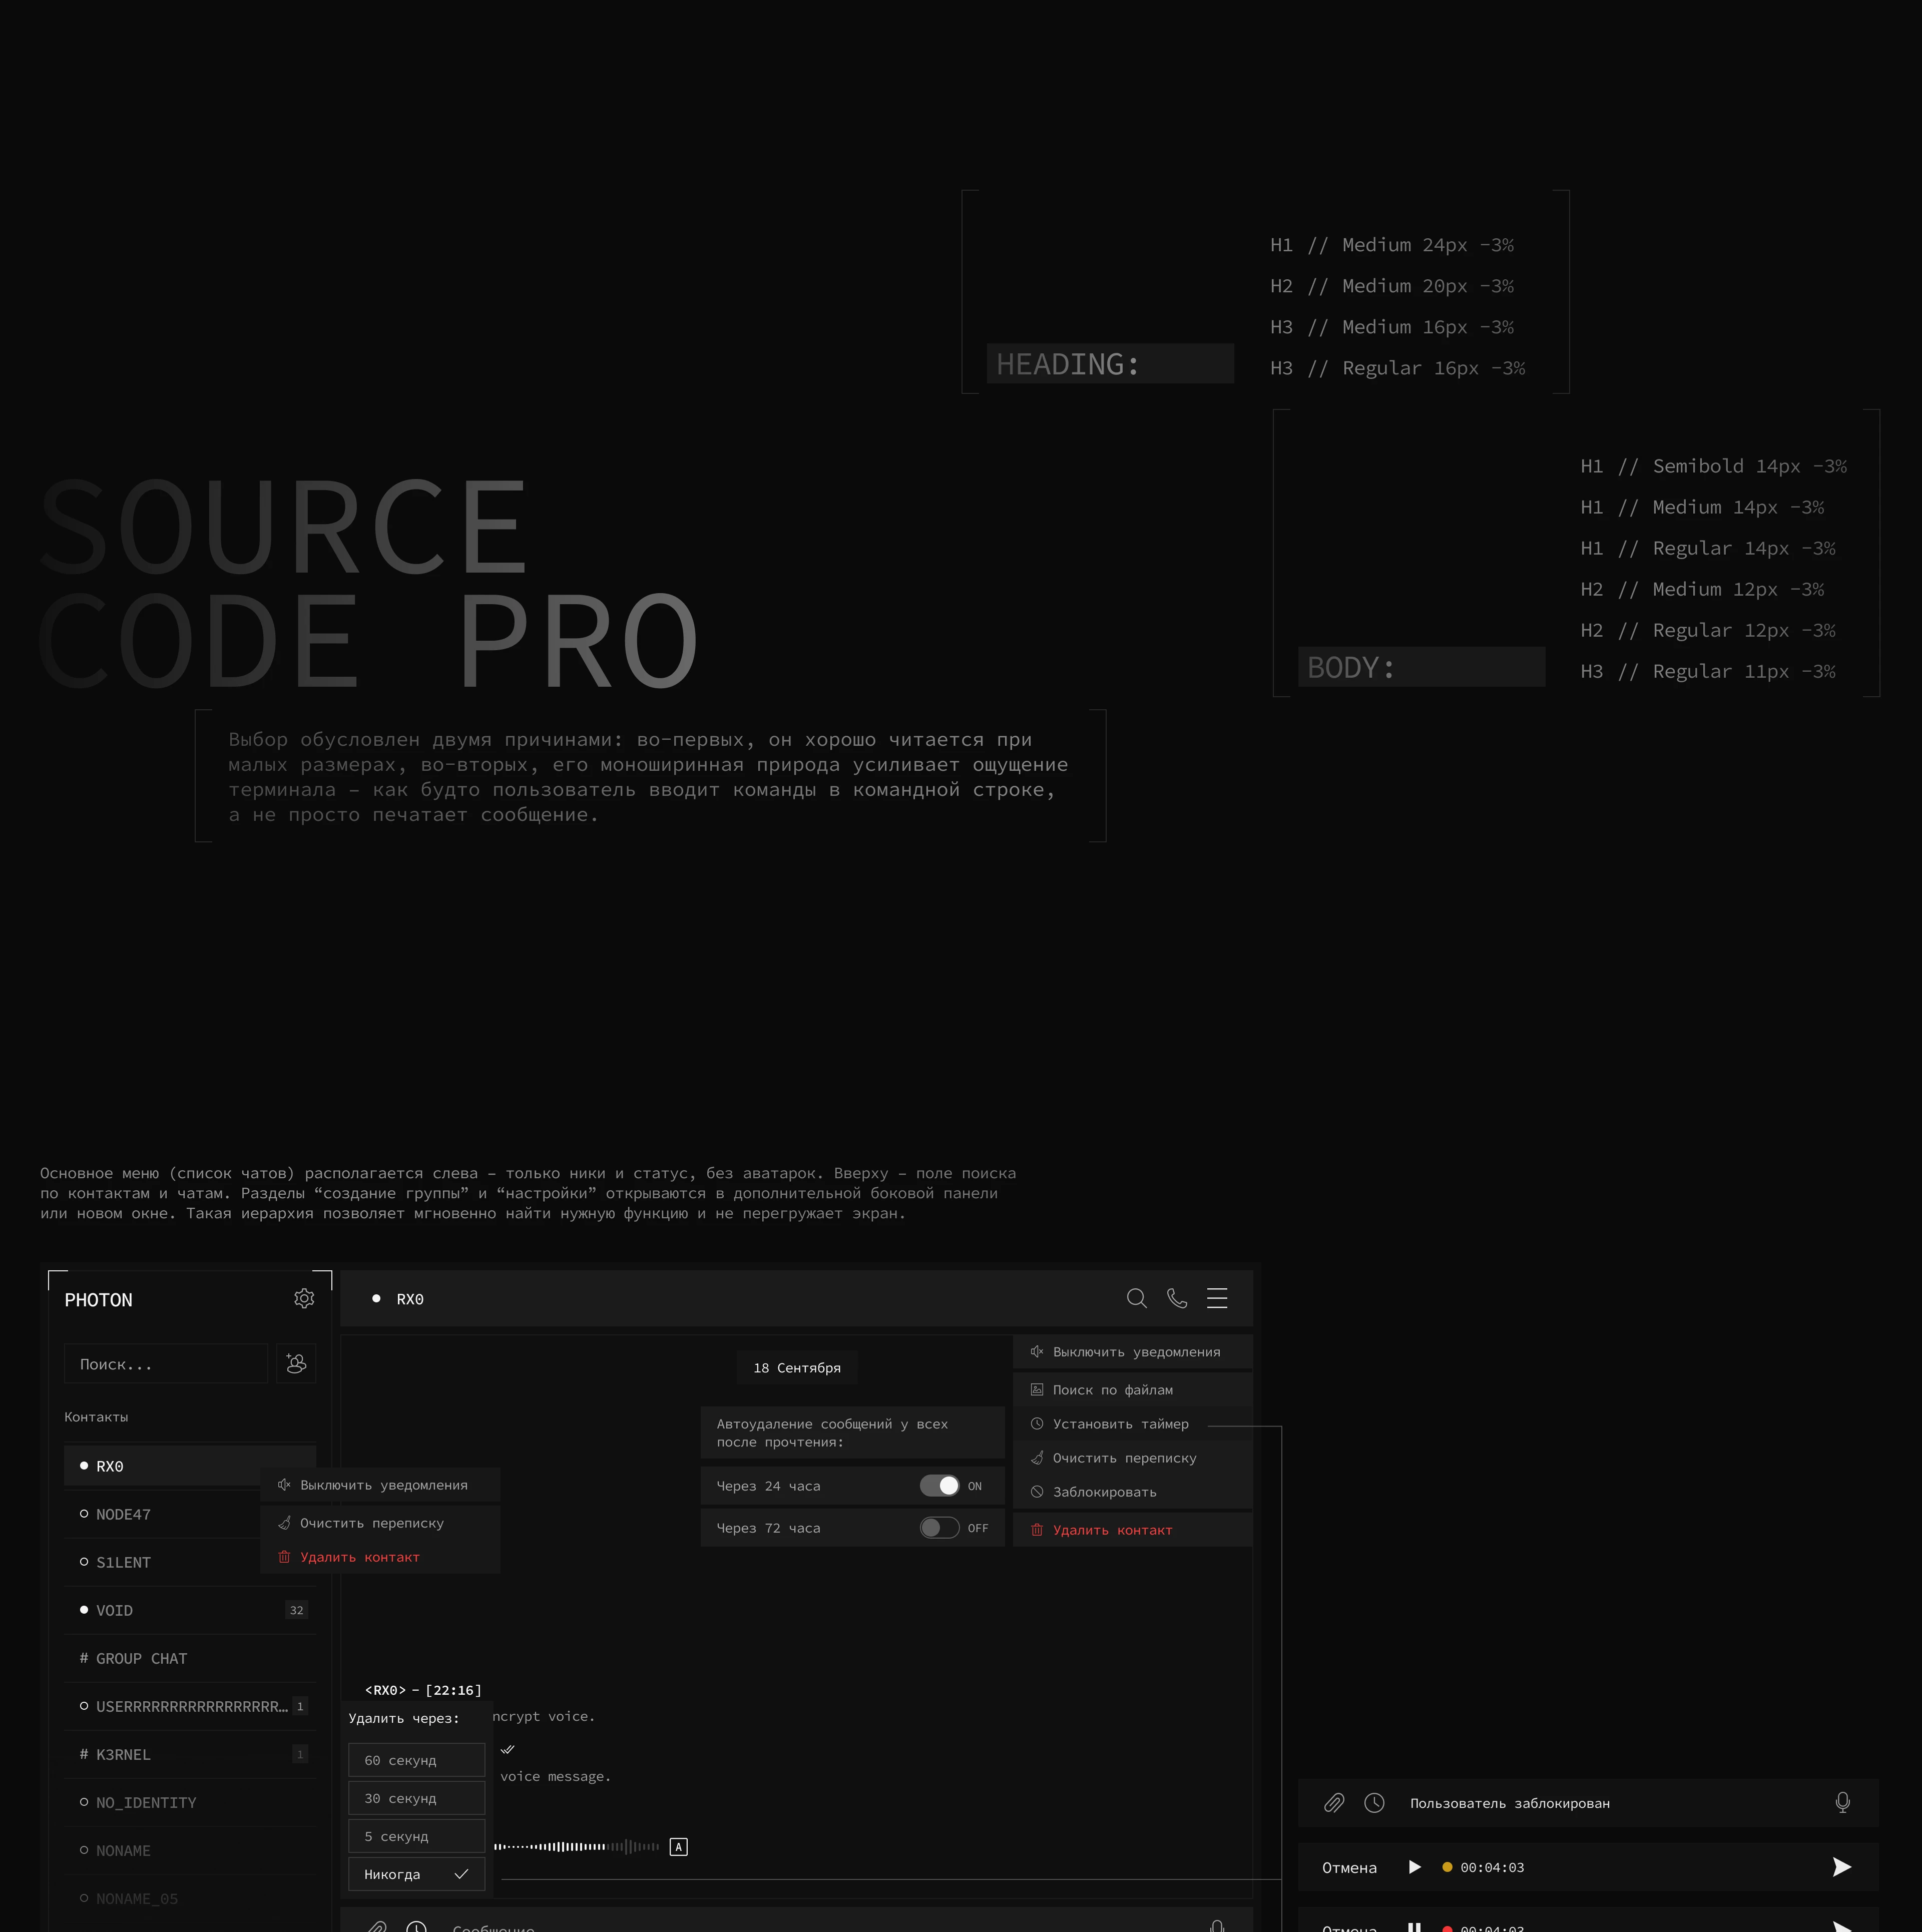Open search in RX0 chat header
1922x1932 pixels.
point(1136,1298)
